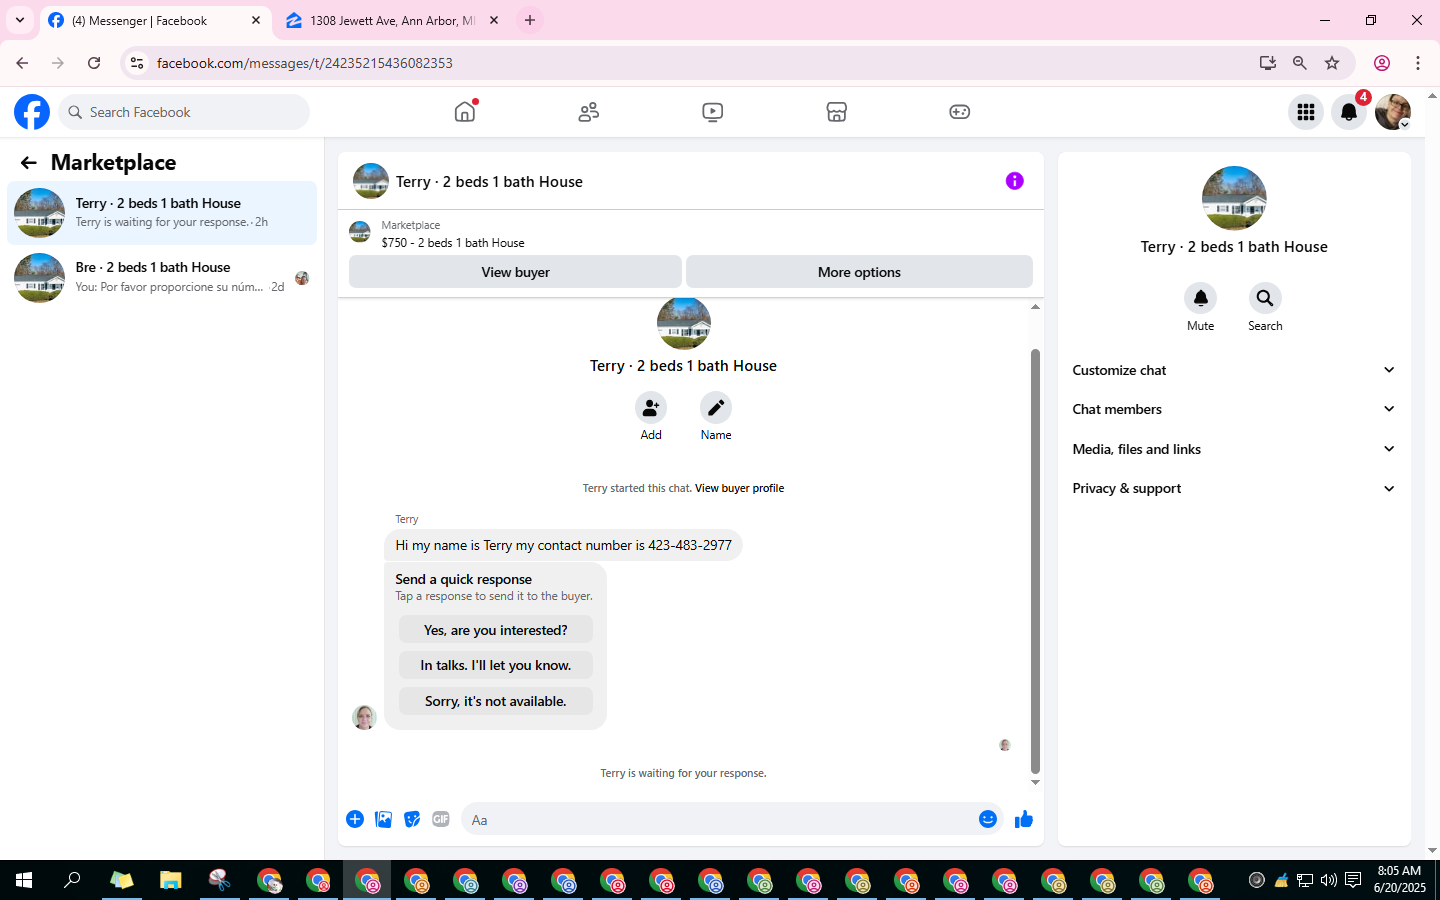Open the emoji picker in message box
Viewport: 1440px width, 900px height.
(x=988, y=819)
